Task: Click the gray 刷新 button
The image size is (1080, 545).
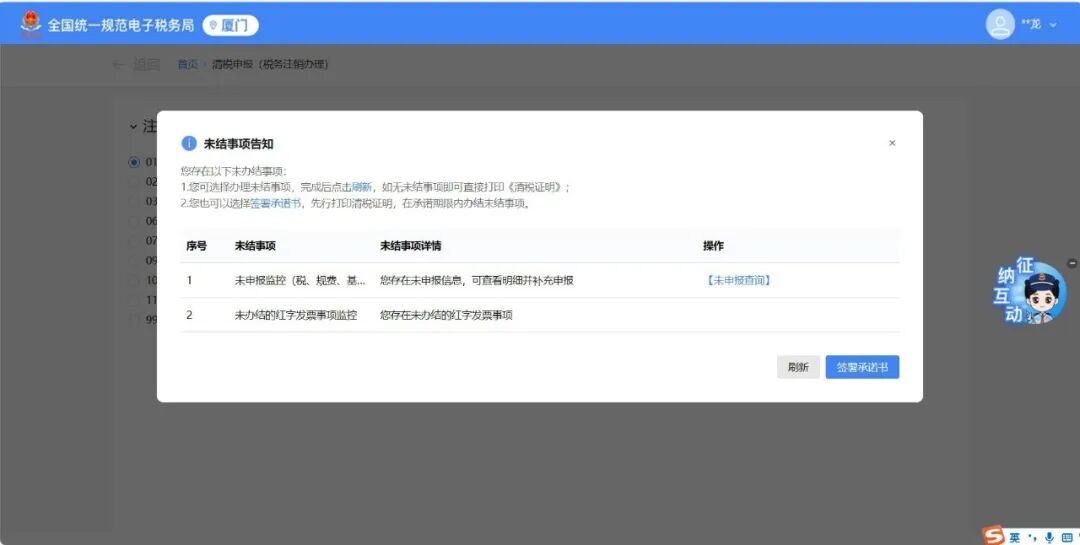Action: tap(798, 367)
